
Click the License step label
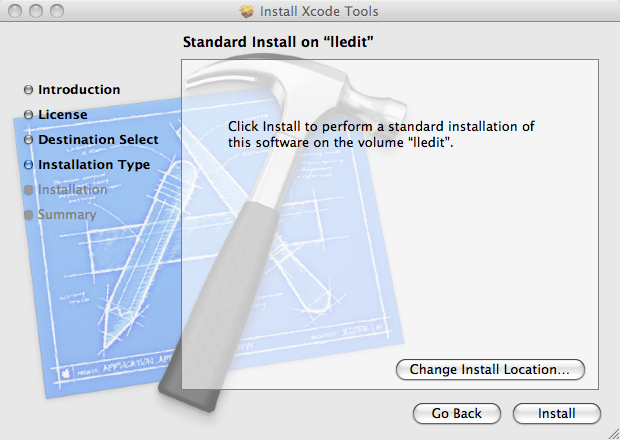tap(63, 115)
